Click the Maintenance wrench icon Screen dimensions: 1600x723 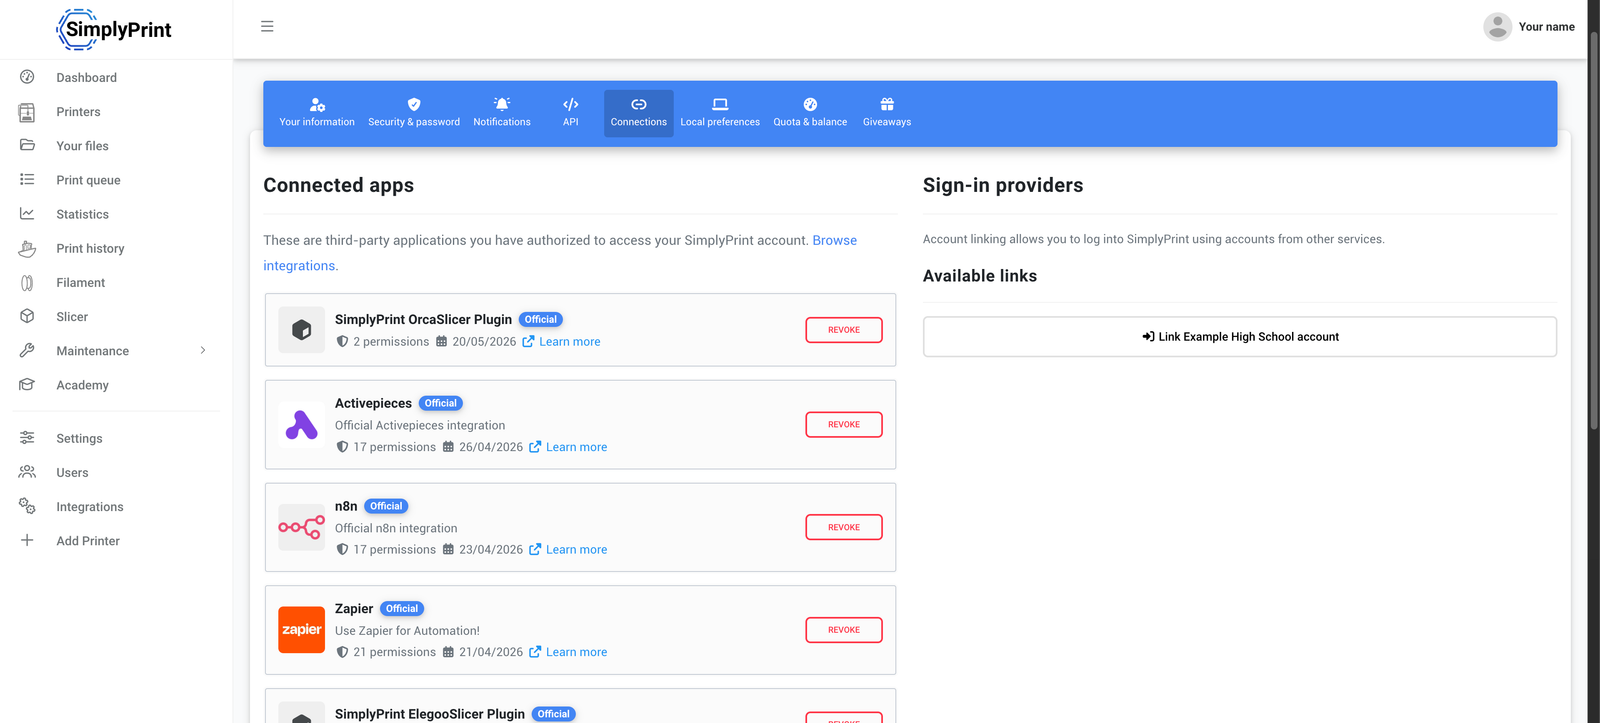click(27, 350)
